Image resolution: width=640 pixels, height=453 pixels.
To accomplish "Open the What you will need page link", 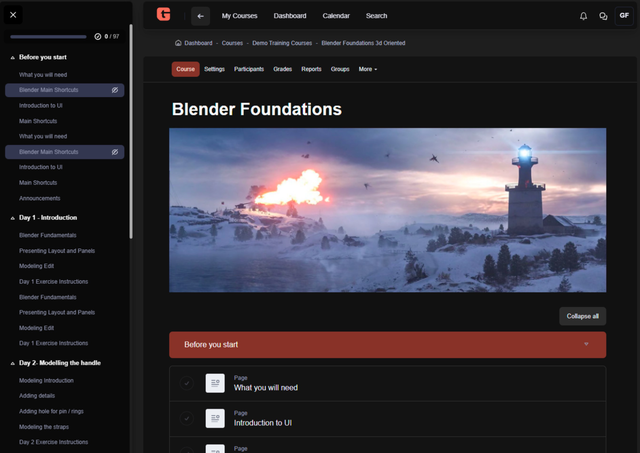I will 266,388.
